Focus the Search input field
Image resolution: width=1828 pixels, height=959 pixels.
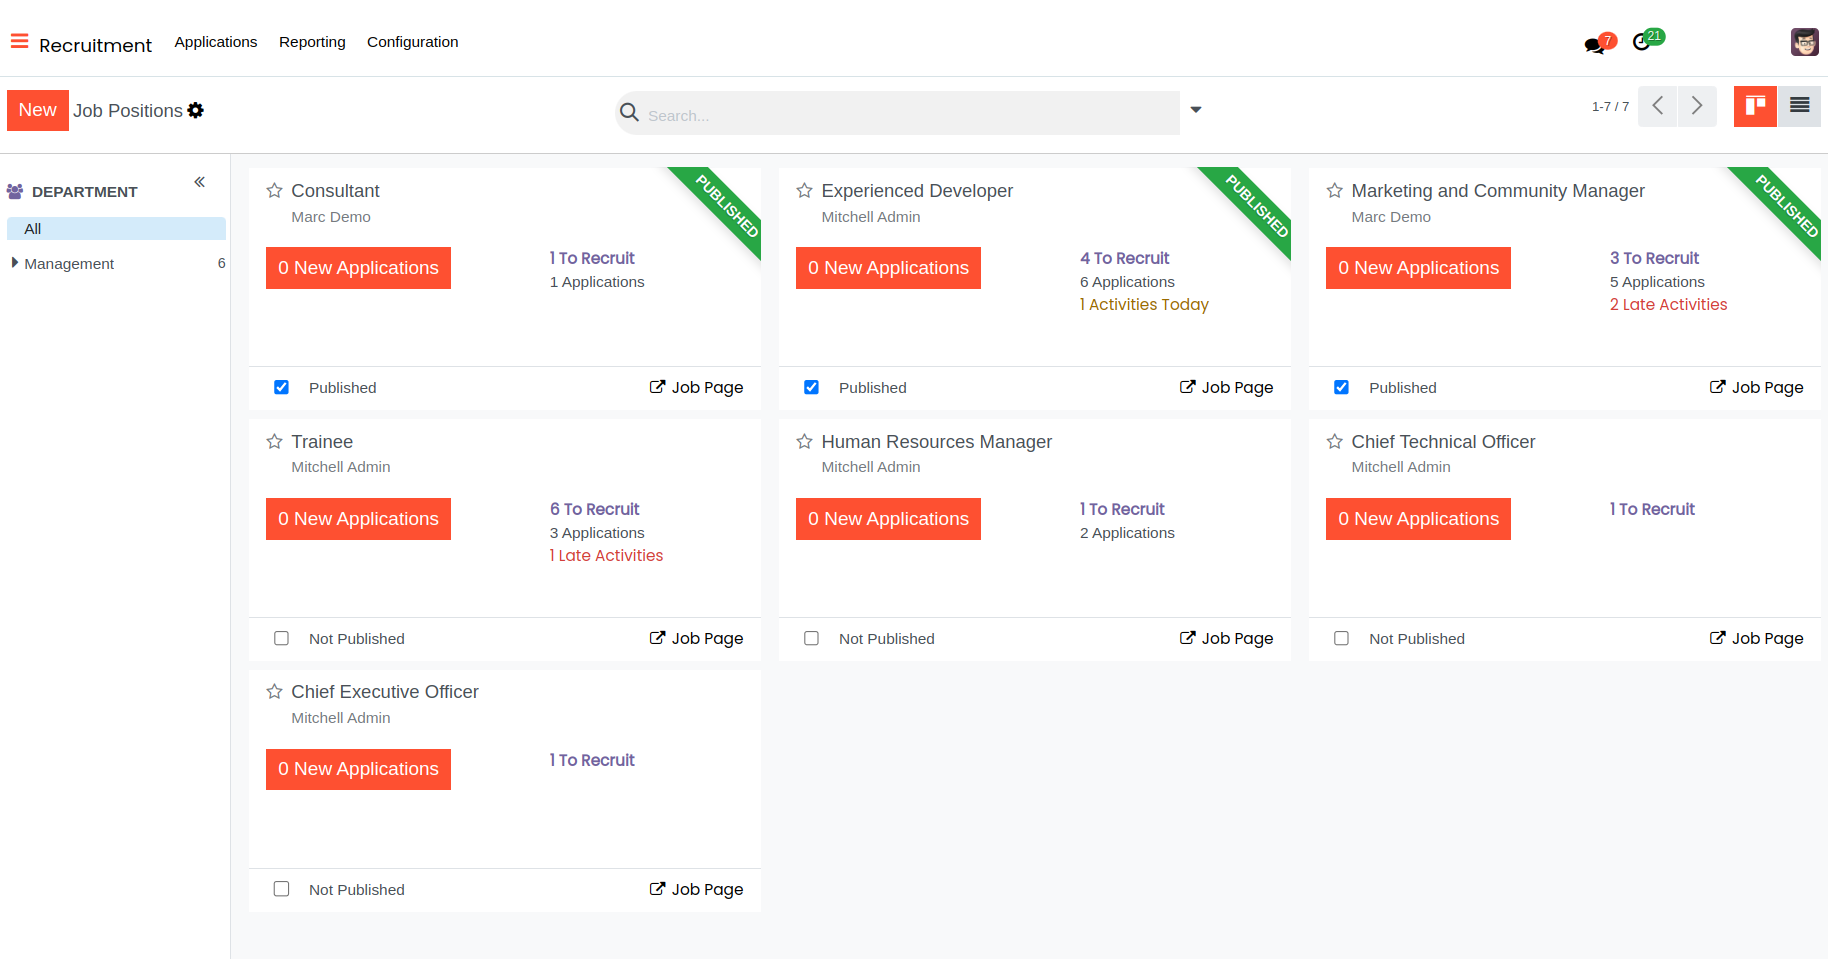pyautogui.click(x=900, y=115)
